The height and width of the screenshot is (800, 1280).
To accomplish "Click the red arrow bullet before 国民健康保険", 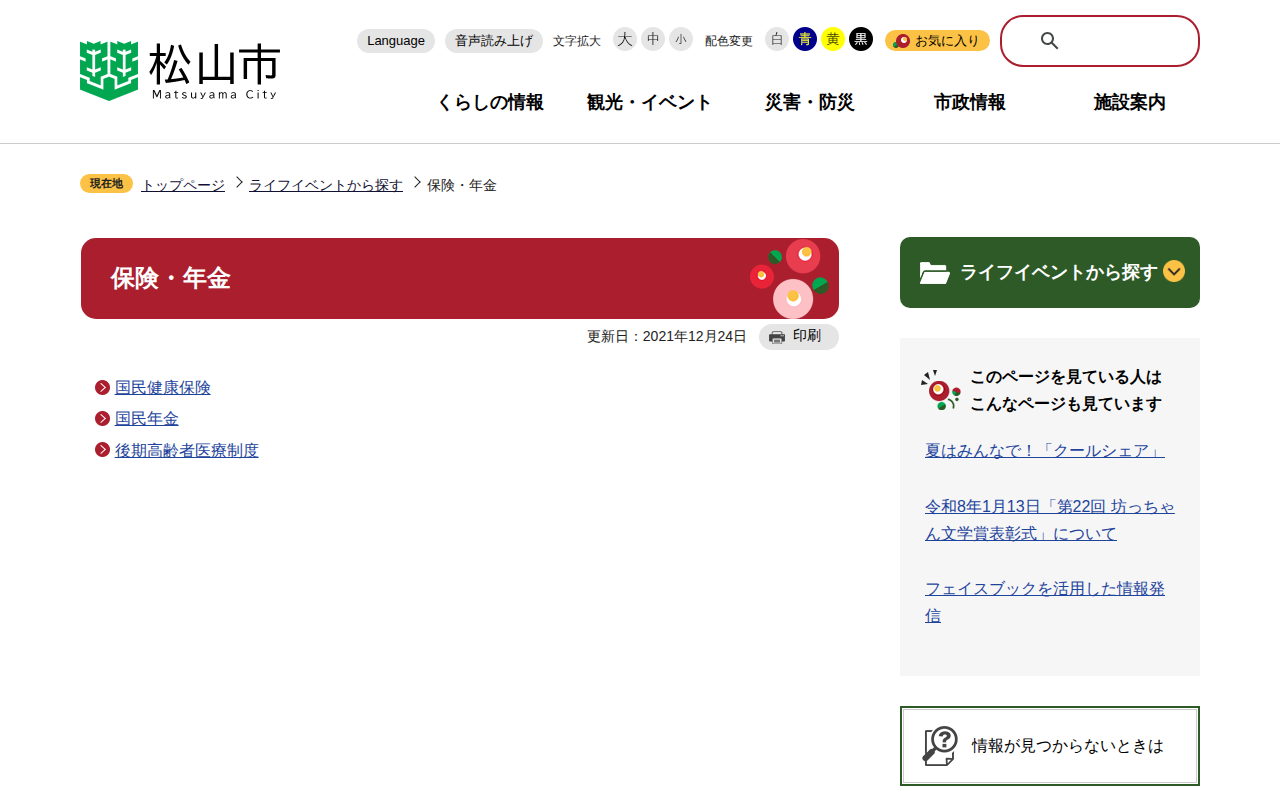I will (102, 388).
